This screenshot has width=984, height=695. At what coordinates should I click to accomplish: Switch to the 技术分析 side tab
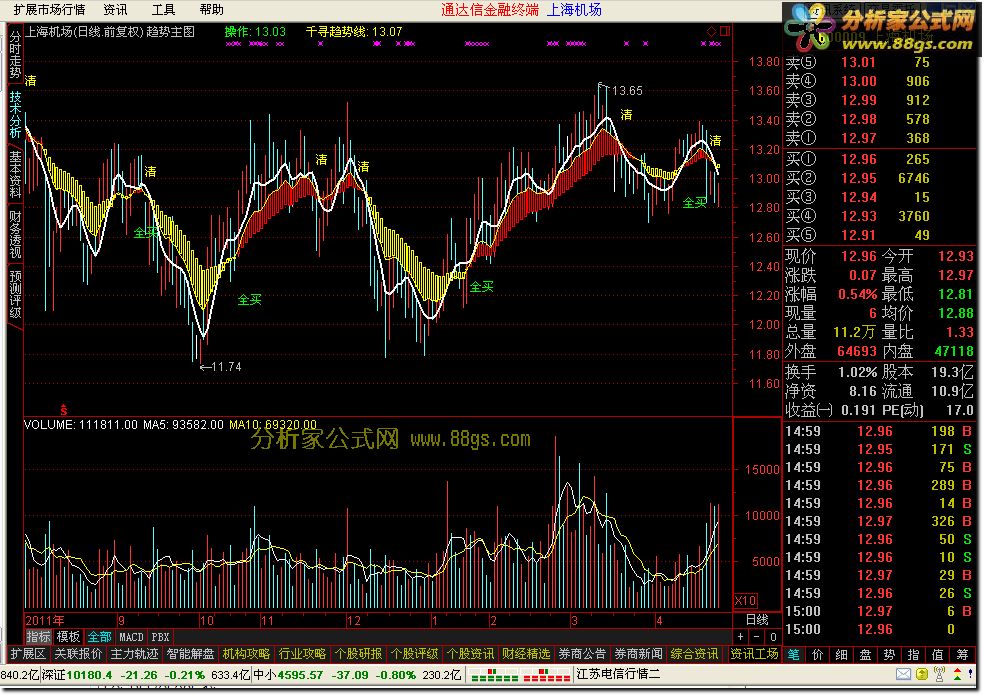(15, 114)
